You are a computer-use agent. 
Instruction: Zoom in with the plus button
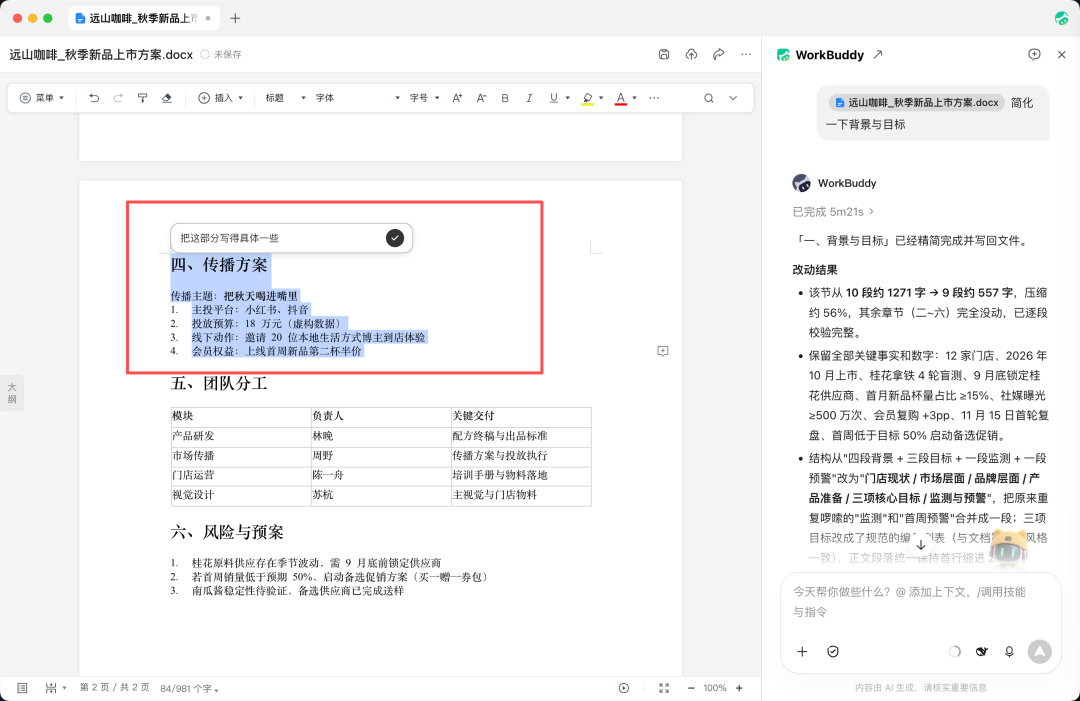click(739, 688)
